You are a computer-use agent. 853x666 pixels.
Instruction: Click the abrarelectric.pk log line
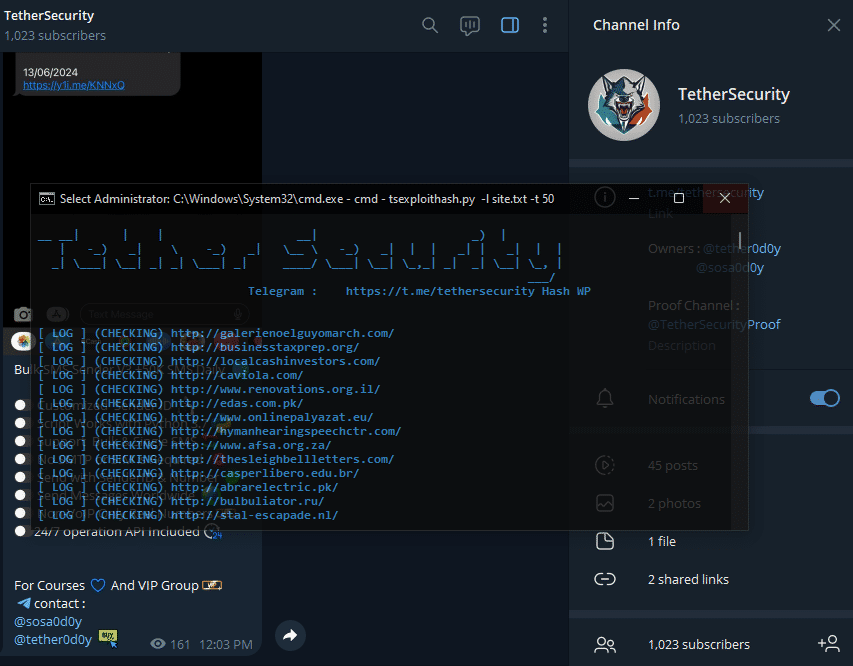188,488
